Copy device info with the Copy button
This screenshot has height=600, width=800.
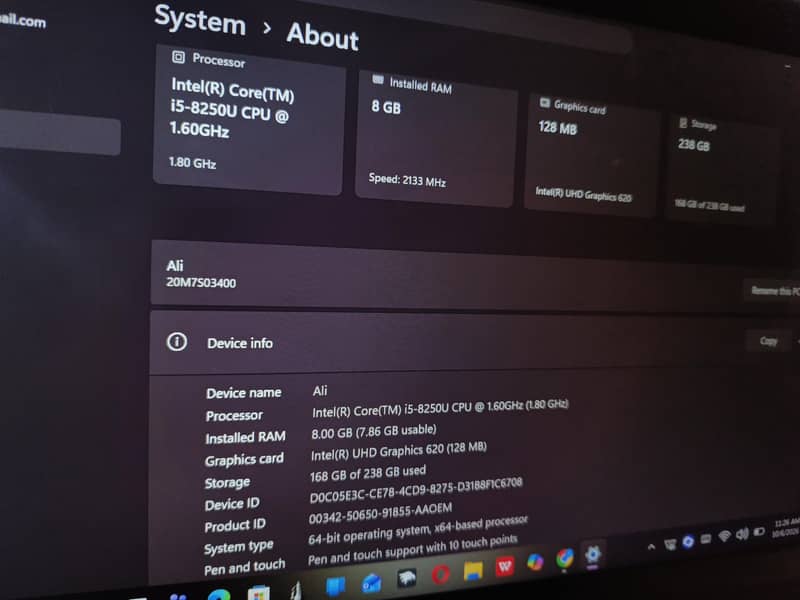click(768, 341)
